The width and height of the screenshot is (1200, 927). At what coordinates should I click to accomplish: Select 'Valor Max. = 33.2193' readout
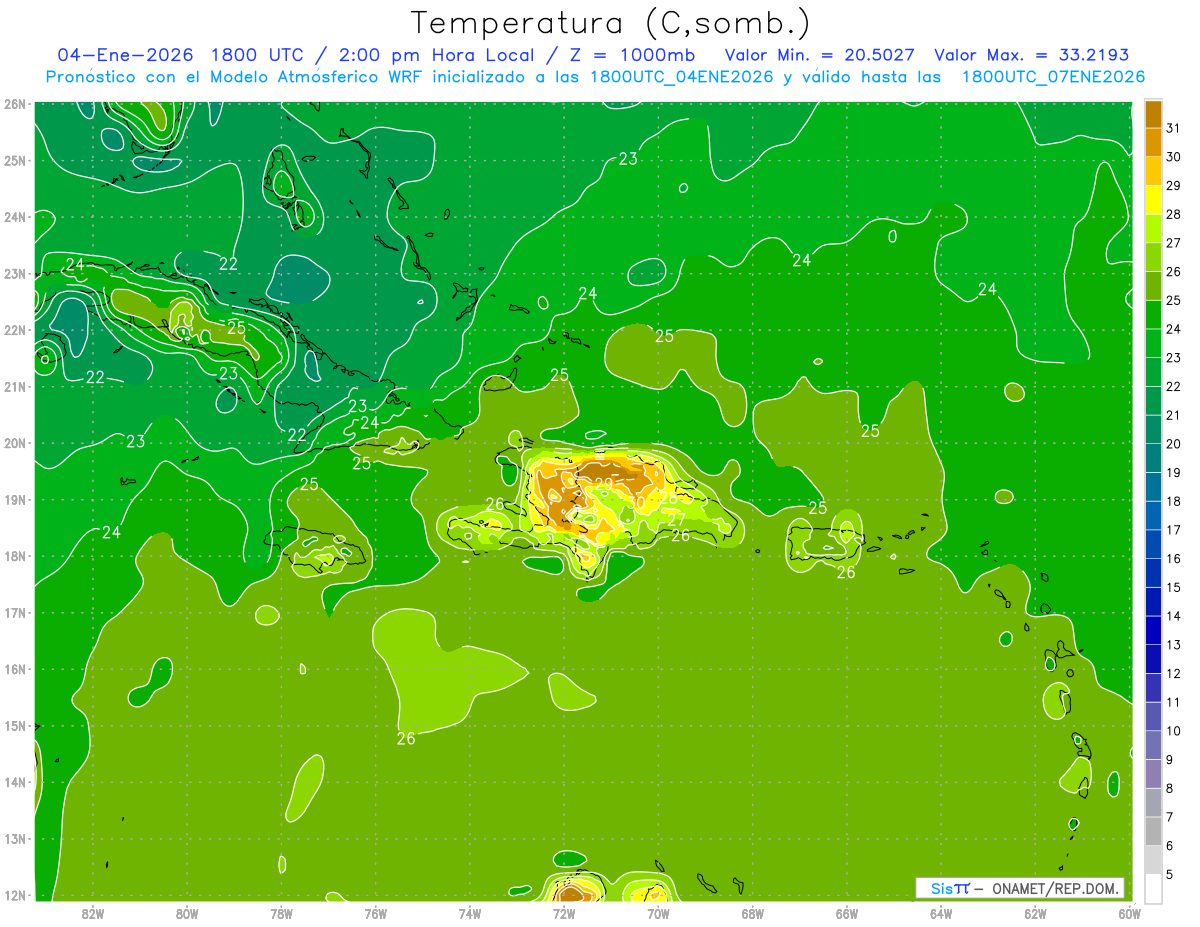1032,55
